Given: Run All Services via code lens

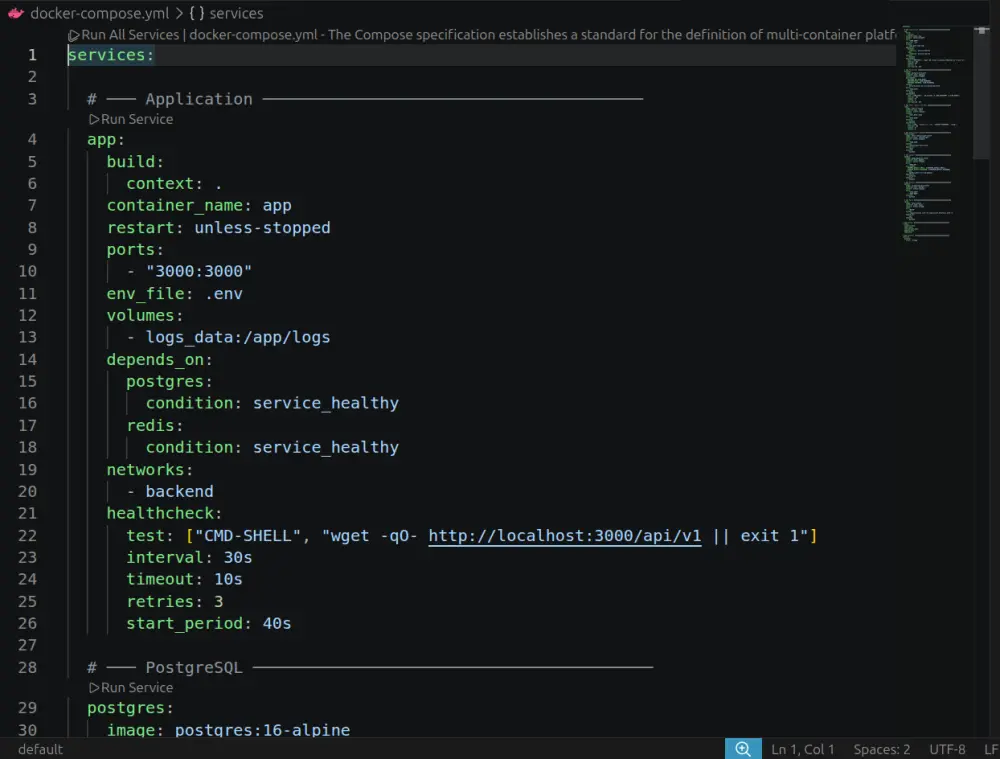Looking at the screenshot, I should tap(130, 35).
